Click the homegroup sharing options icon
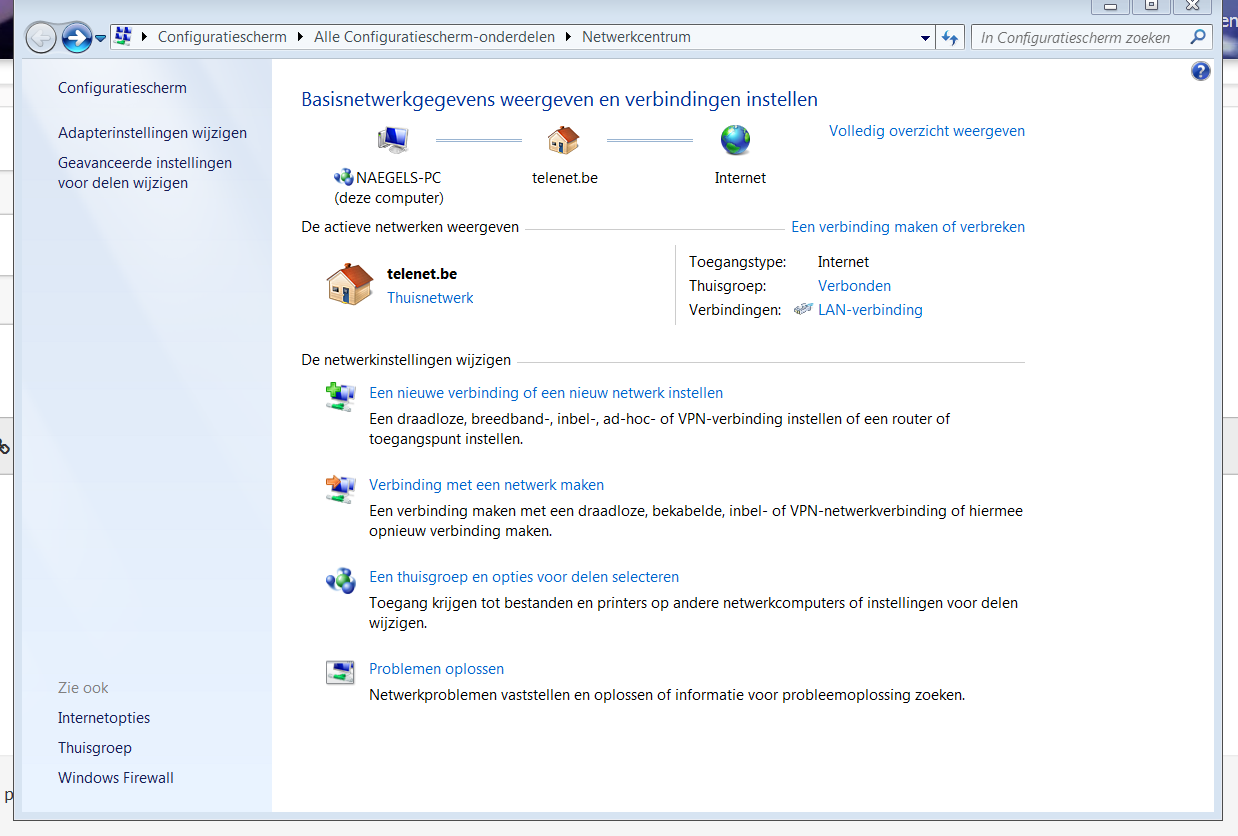 (x=340, y=580)
